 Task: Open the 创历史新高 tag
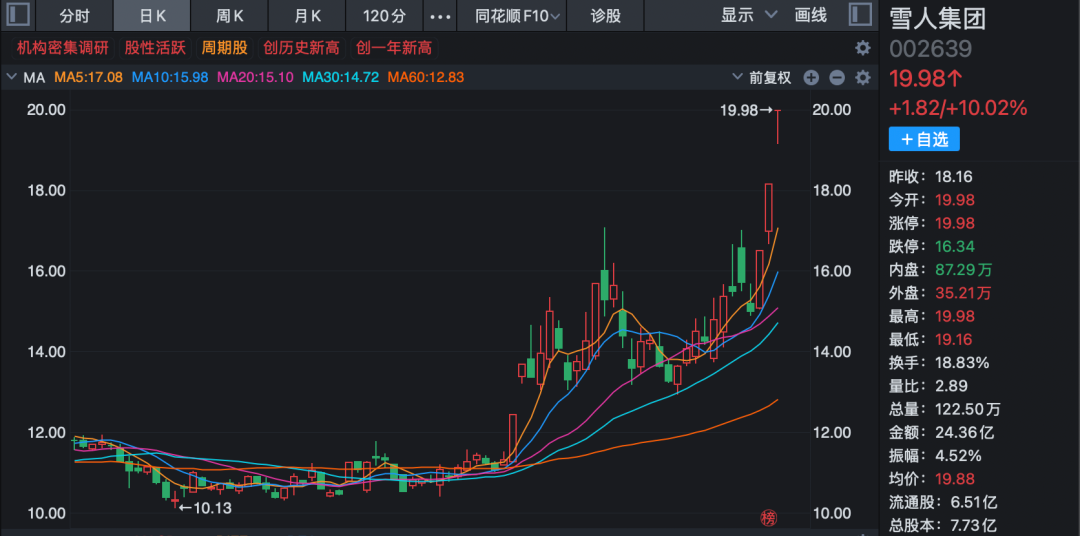tap(302, 48)
